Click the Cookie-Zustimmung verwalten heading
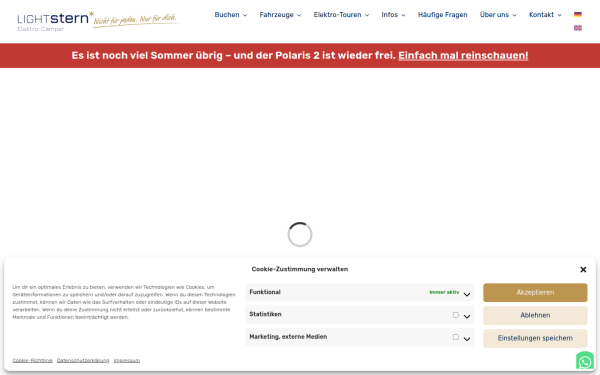Image resolution: width=600 pixels, height=375 pixels. 300,269
